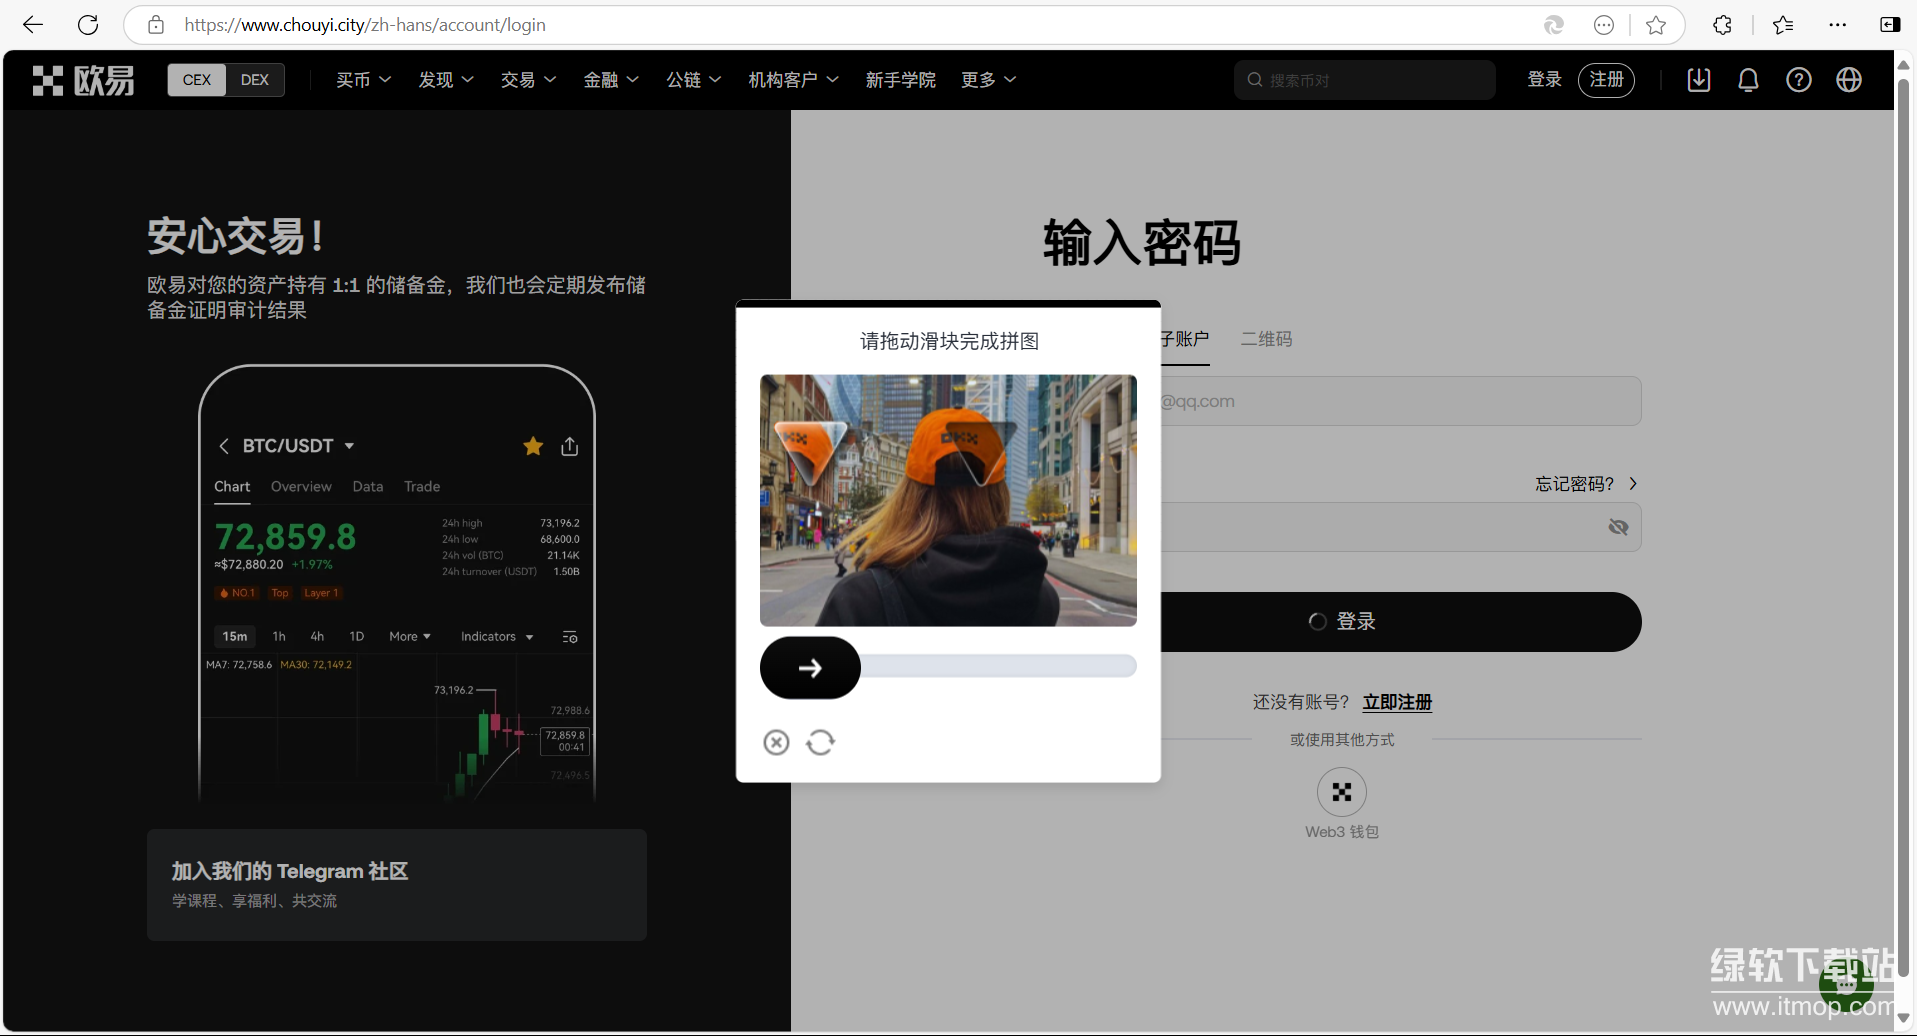Click the 欧易 OKX logo
The height and width of the screenshot is (1036, 1917).
pyautogui.click(x=83, y=80)
